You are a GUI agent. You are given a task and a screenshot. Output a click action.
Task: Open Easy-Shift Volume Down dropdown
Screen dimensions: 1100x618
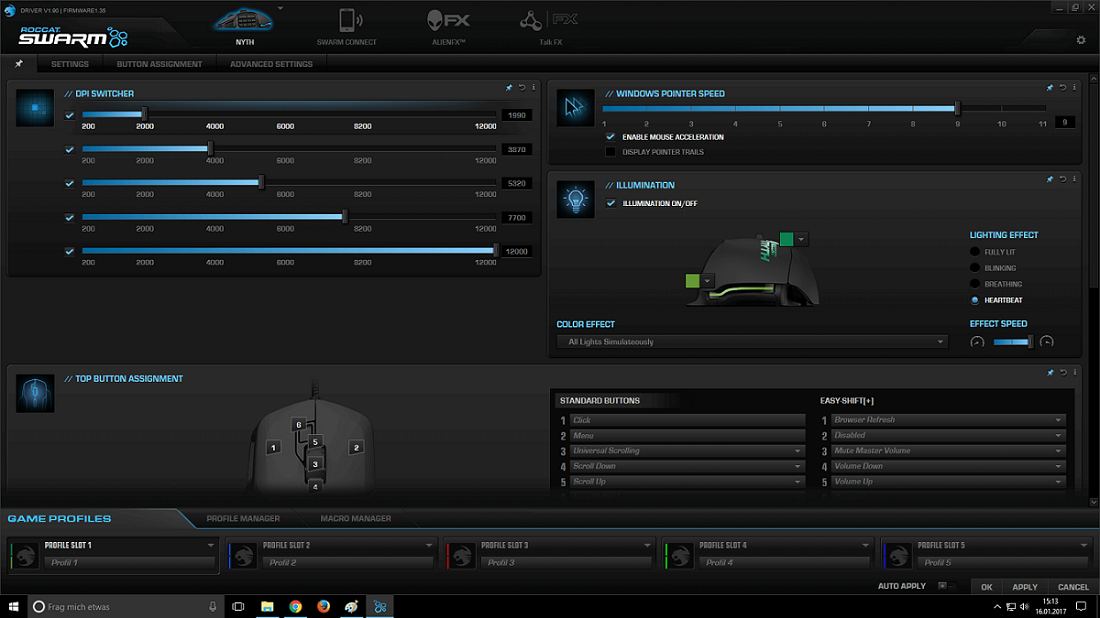[948, 466]
